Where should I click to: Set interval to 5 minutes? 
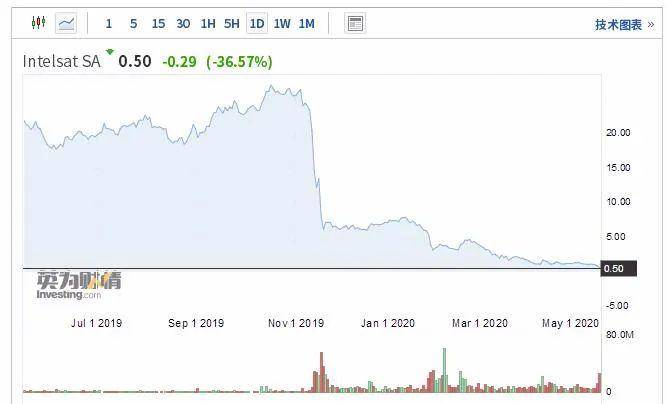click(133, 24)
